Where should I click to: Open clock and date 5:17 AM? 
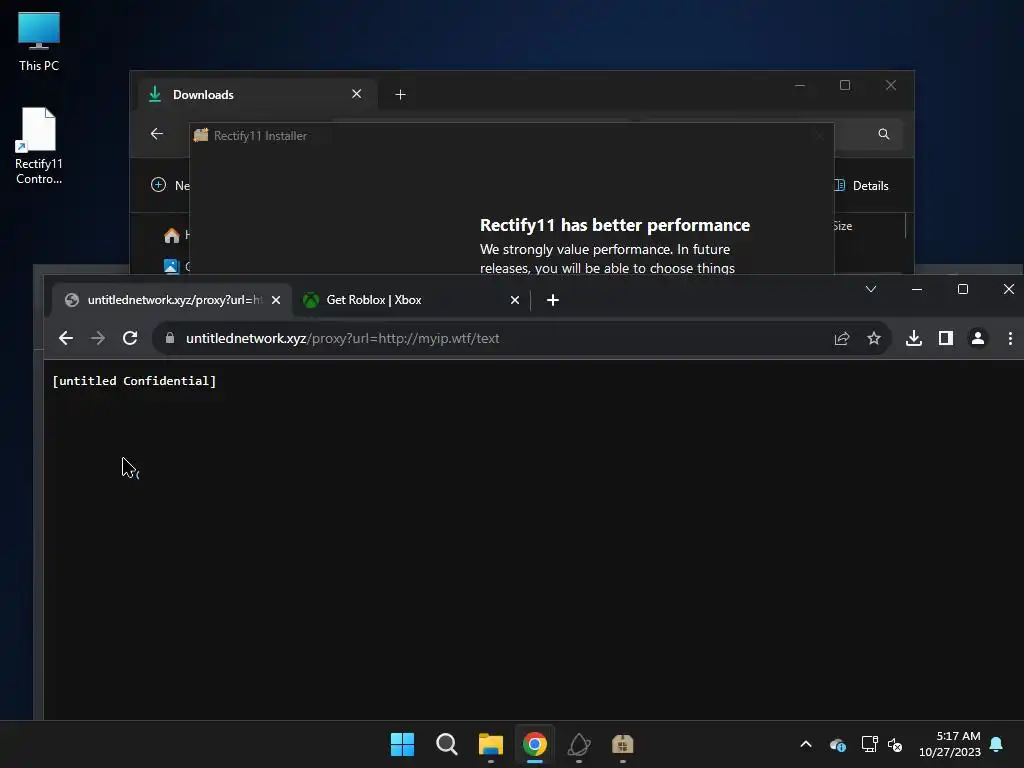(950, 744)
